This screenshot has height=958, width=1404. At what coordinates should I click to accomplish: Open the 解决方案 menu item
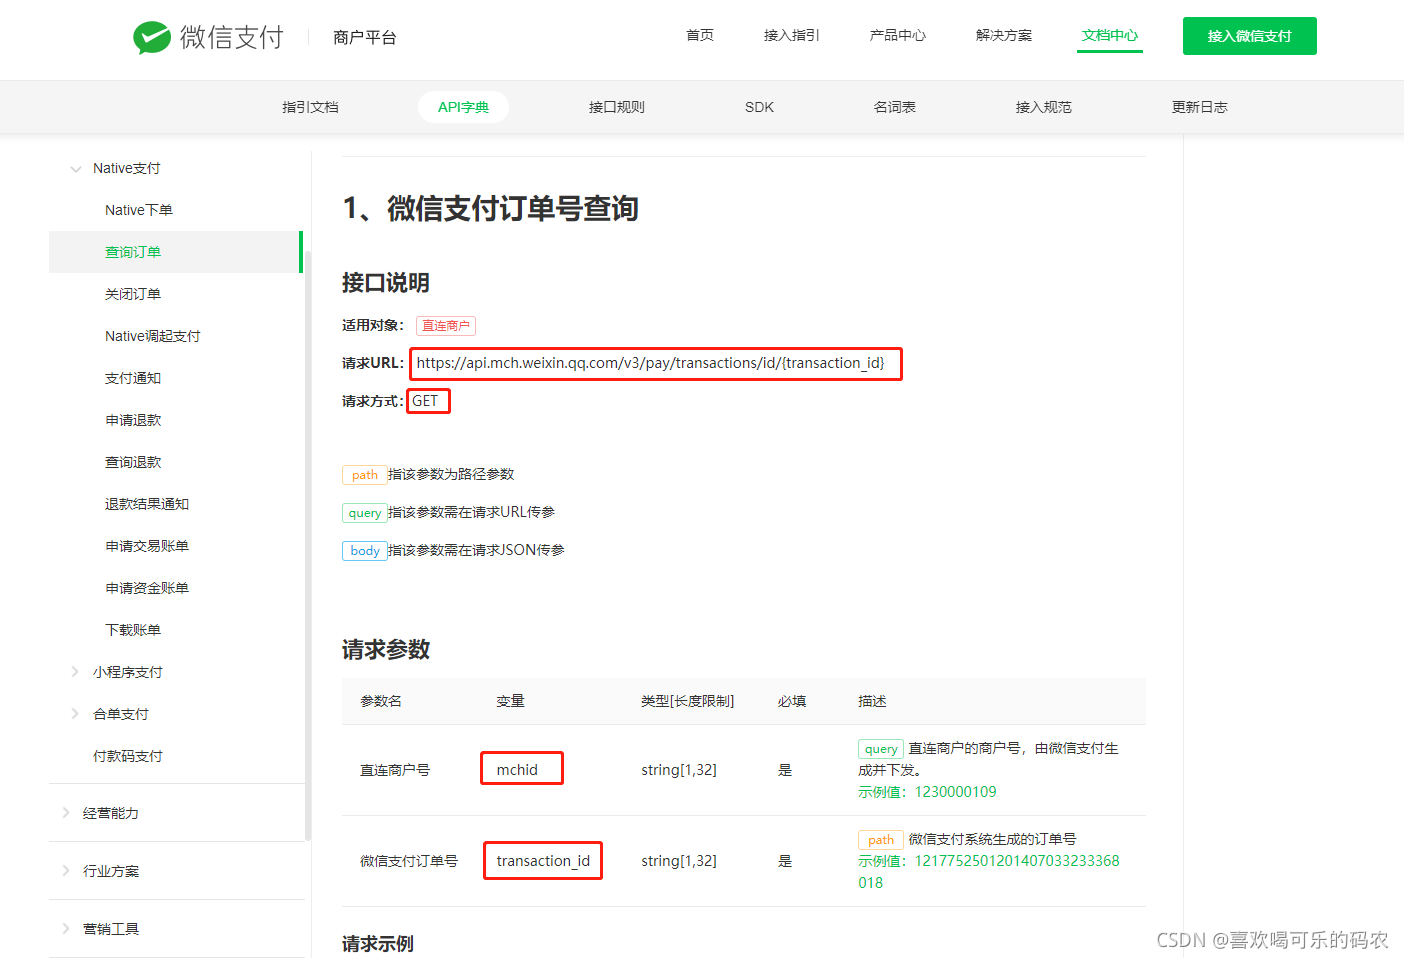(x=1003, y=34)
